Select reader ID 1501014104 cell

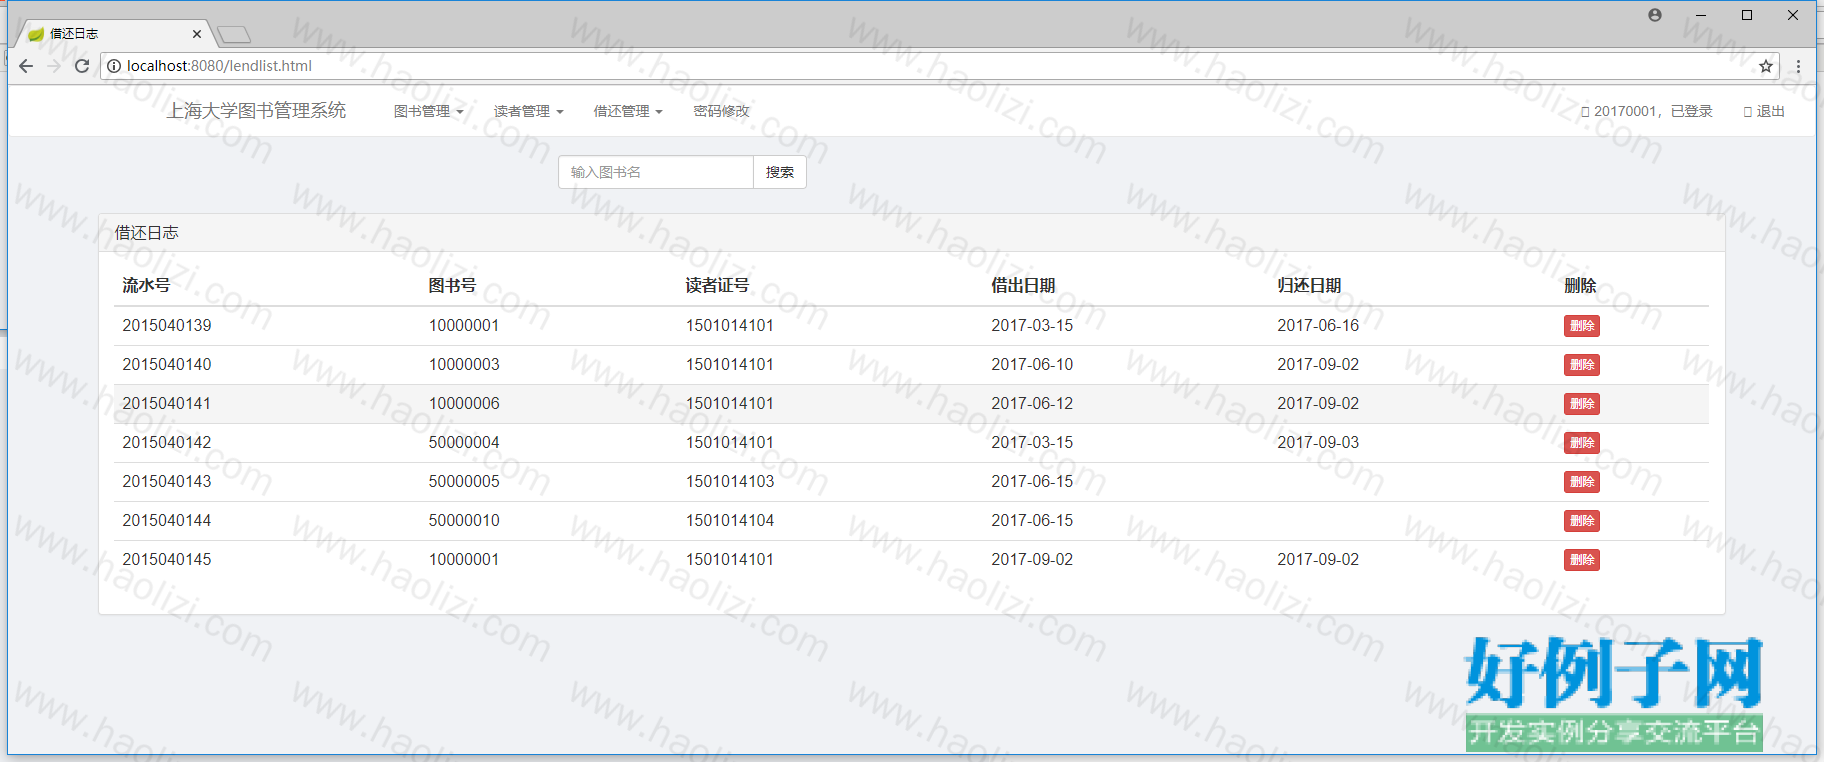click(730, 520)
